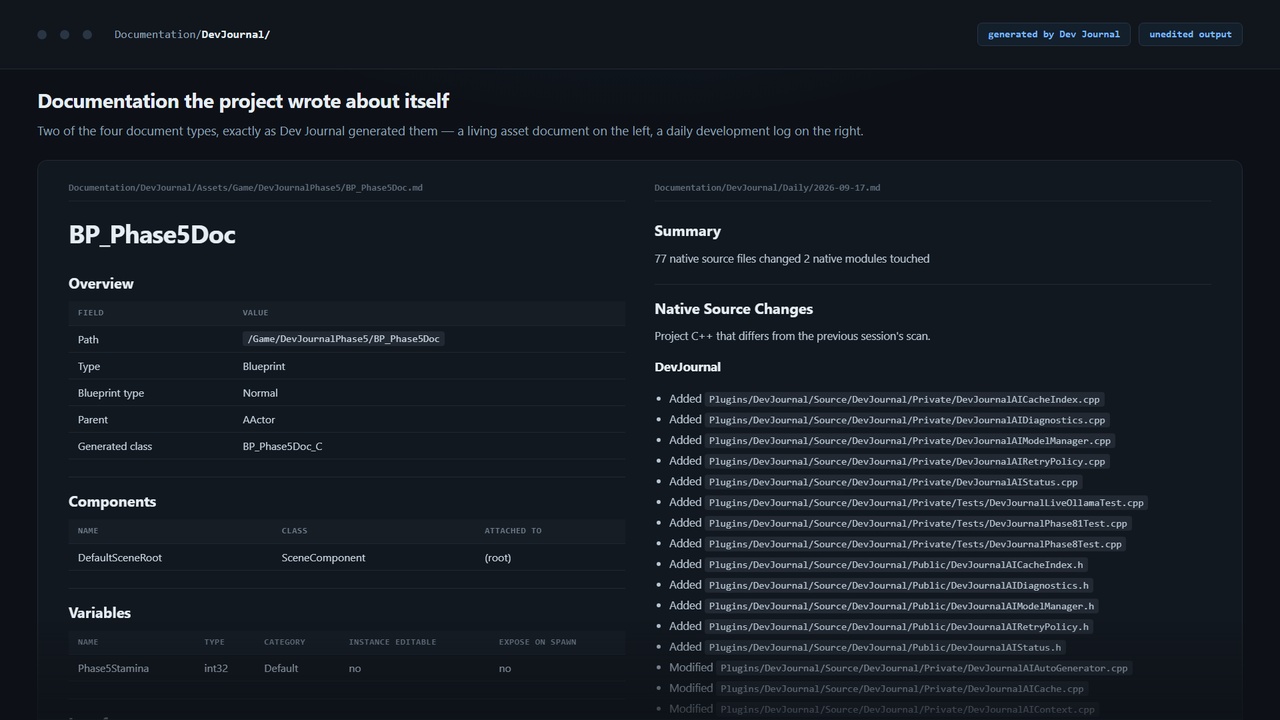Select the added DevJournalAIStatus.cpp path
Image resolution: width=1280 pixels, height=720 pixels.
[893, 482]
